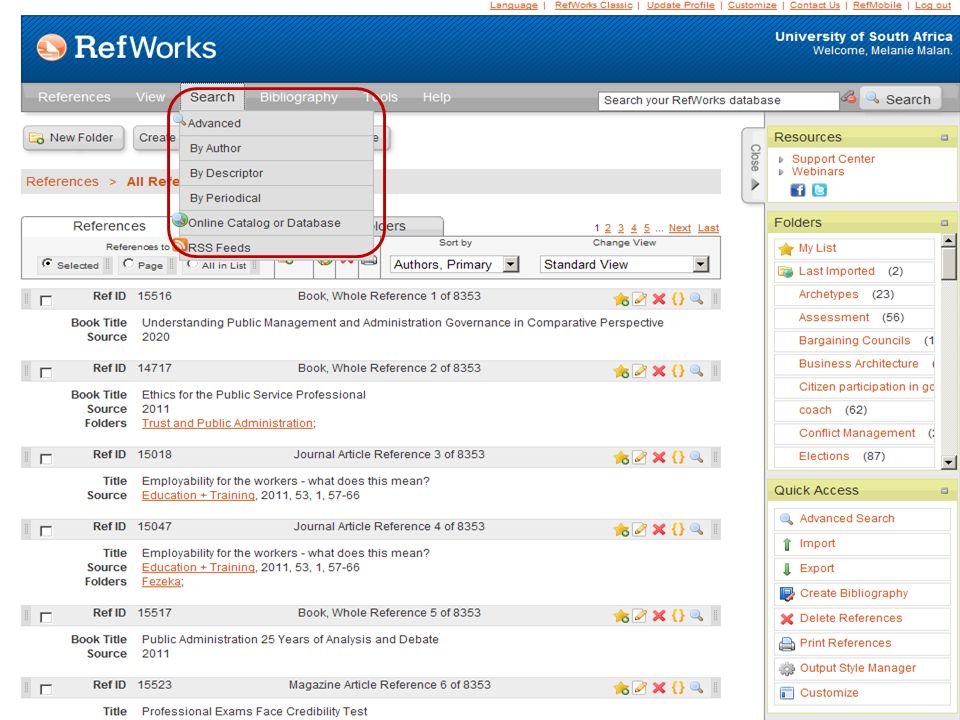Add Ref ID 15516 to My List star

[x=621, y=299]
